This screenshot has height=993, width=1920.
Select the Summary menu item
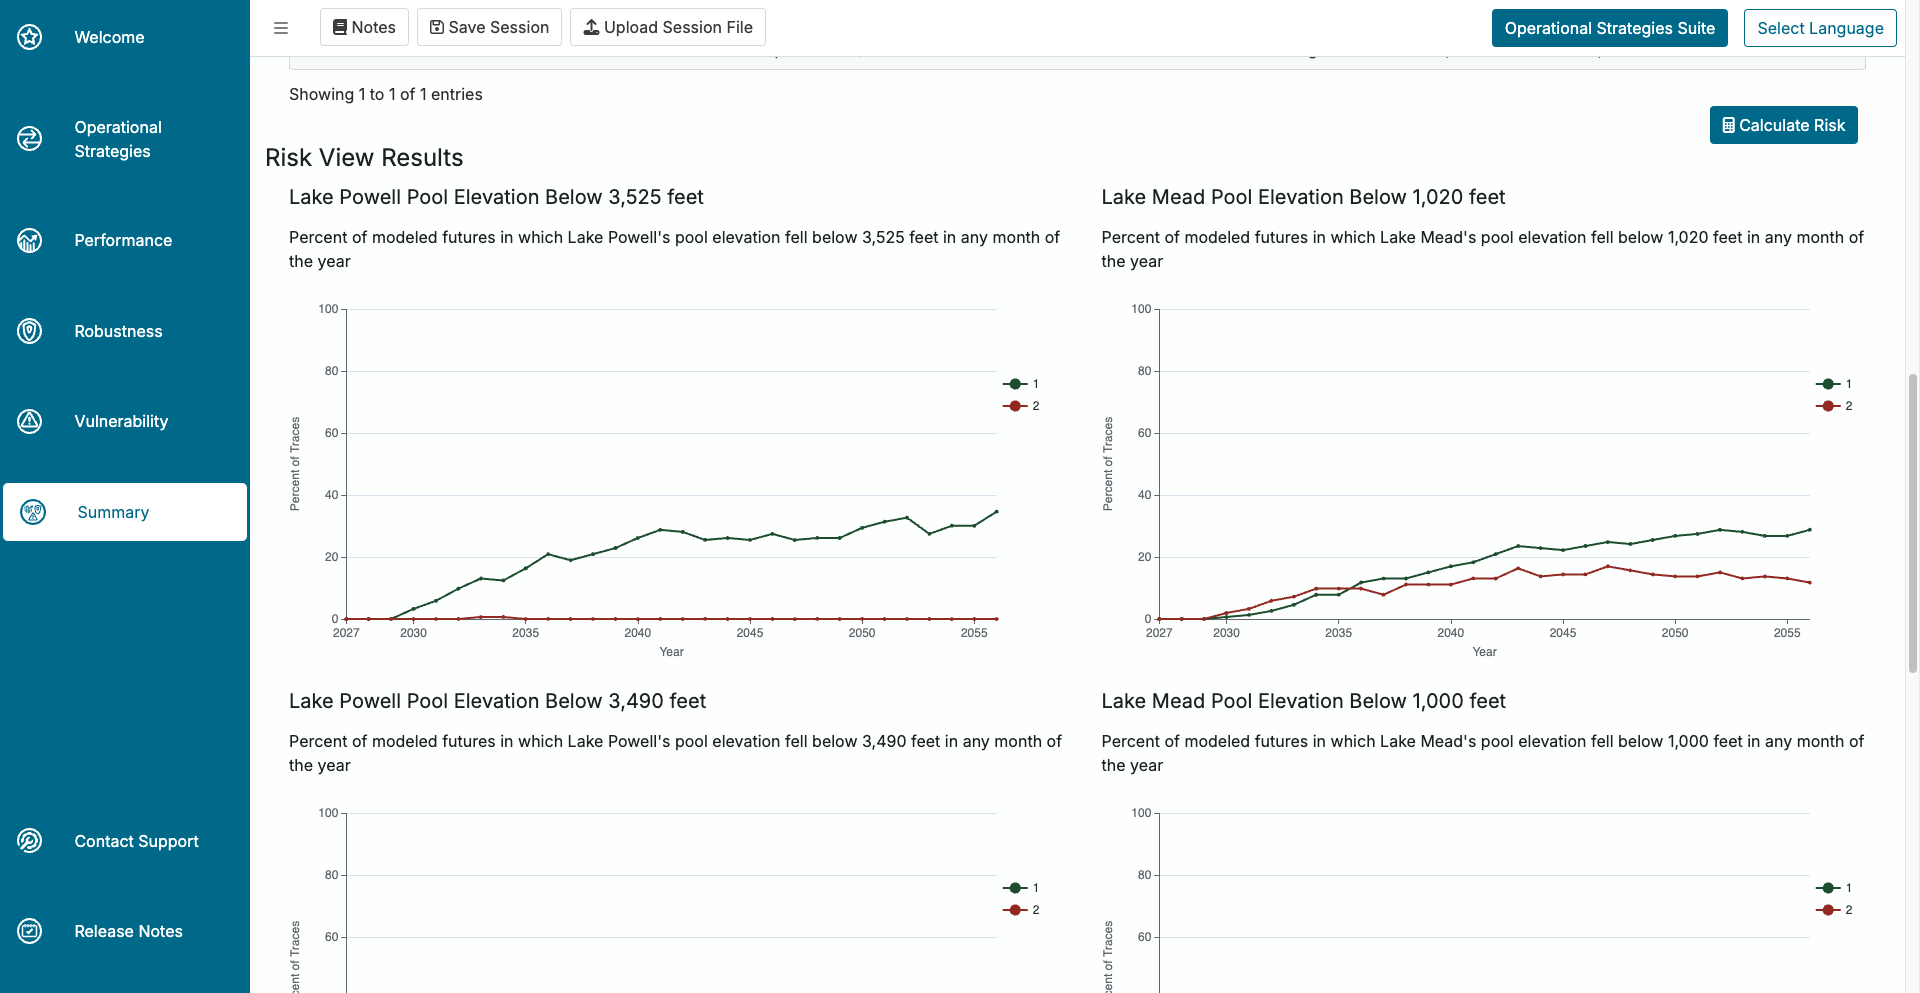pos(125,512)
